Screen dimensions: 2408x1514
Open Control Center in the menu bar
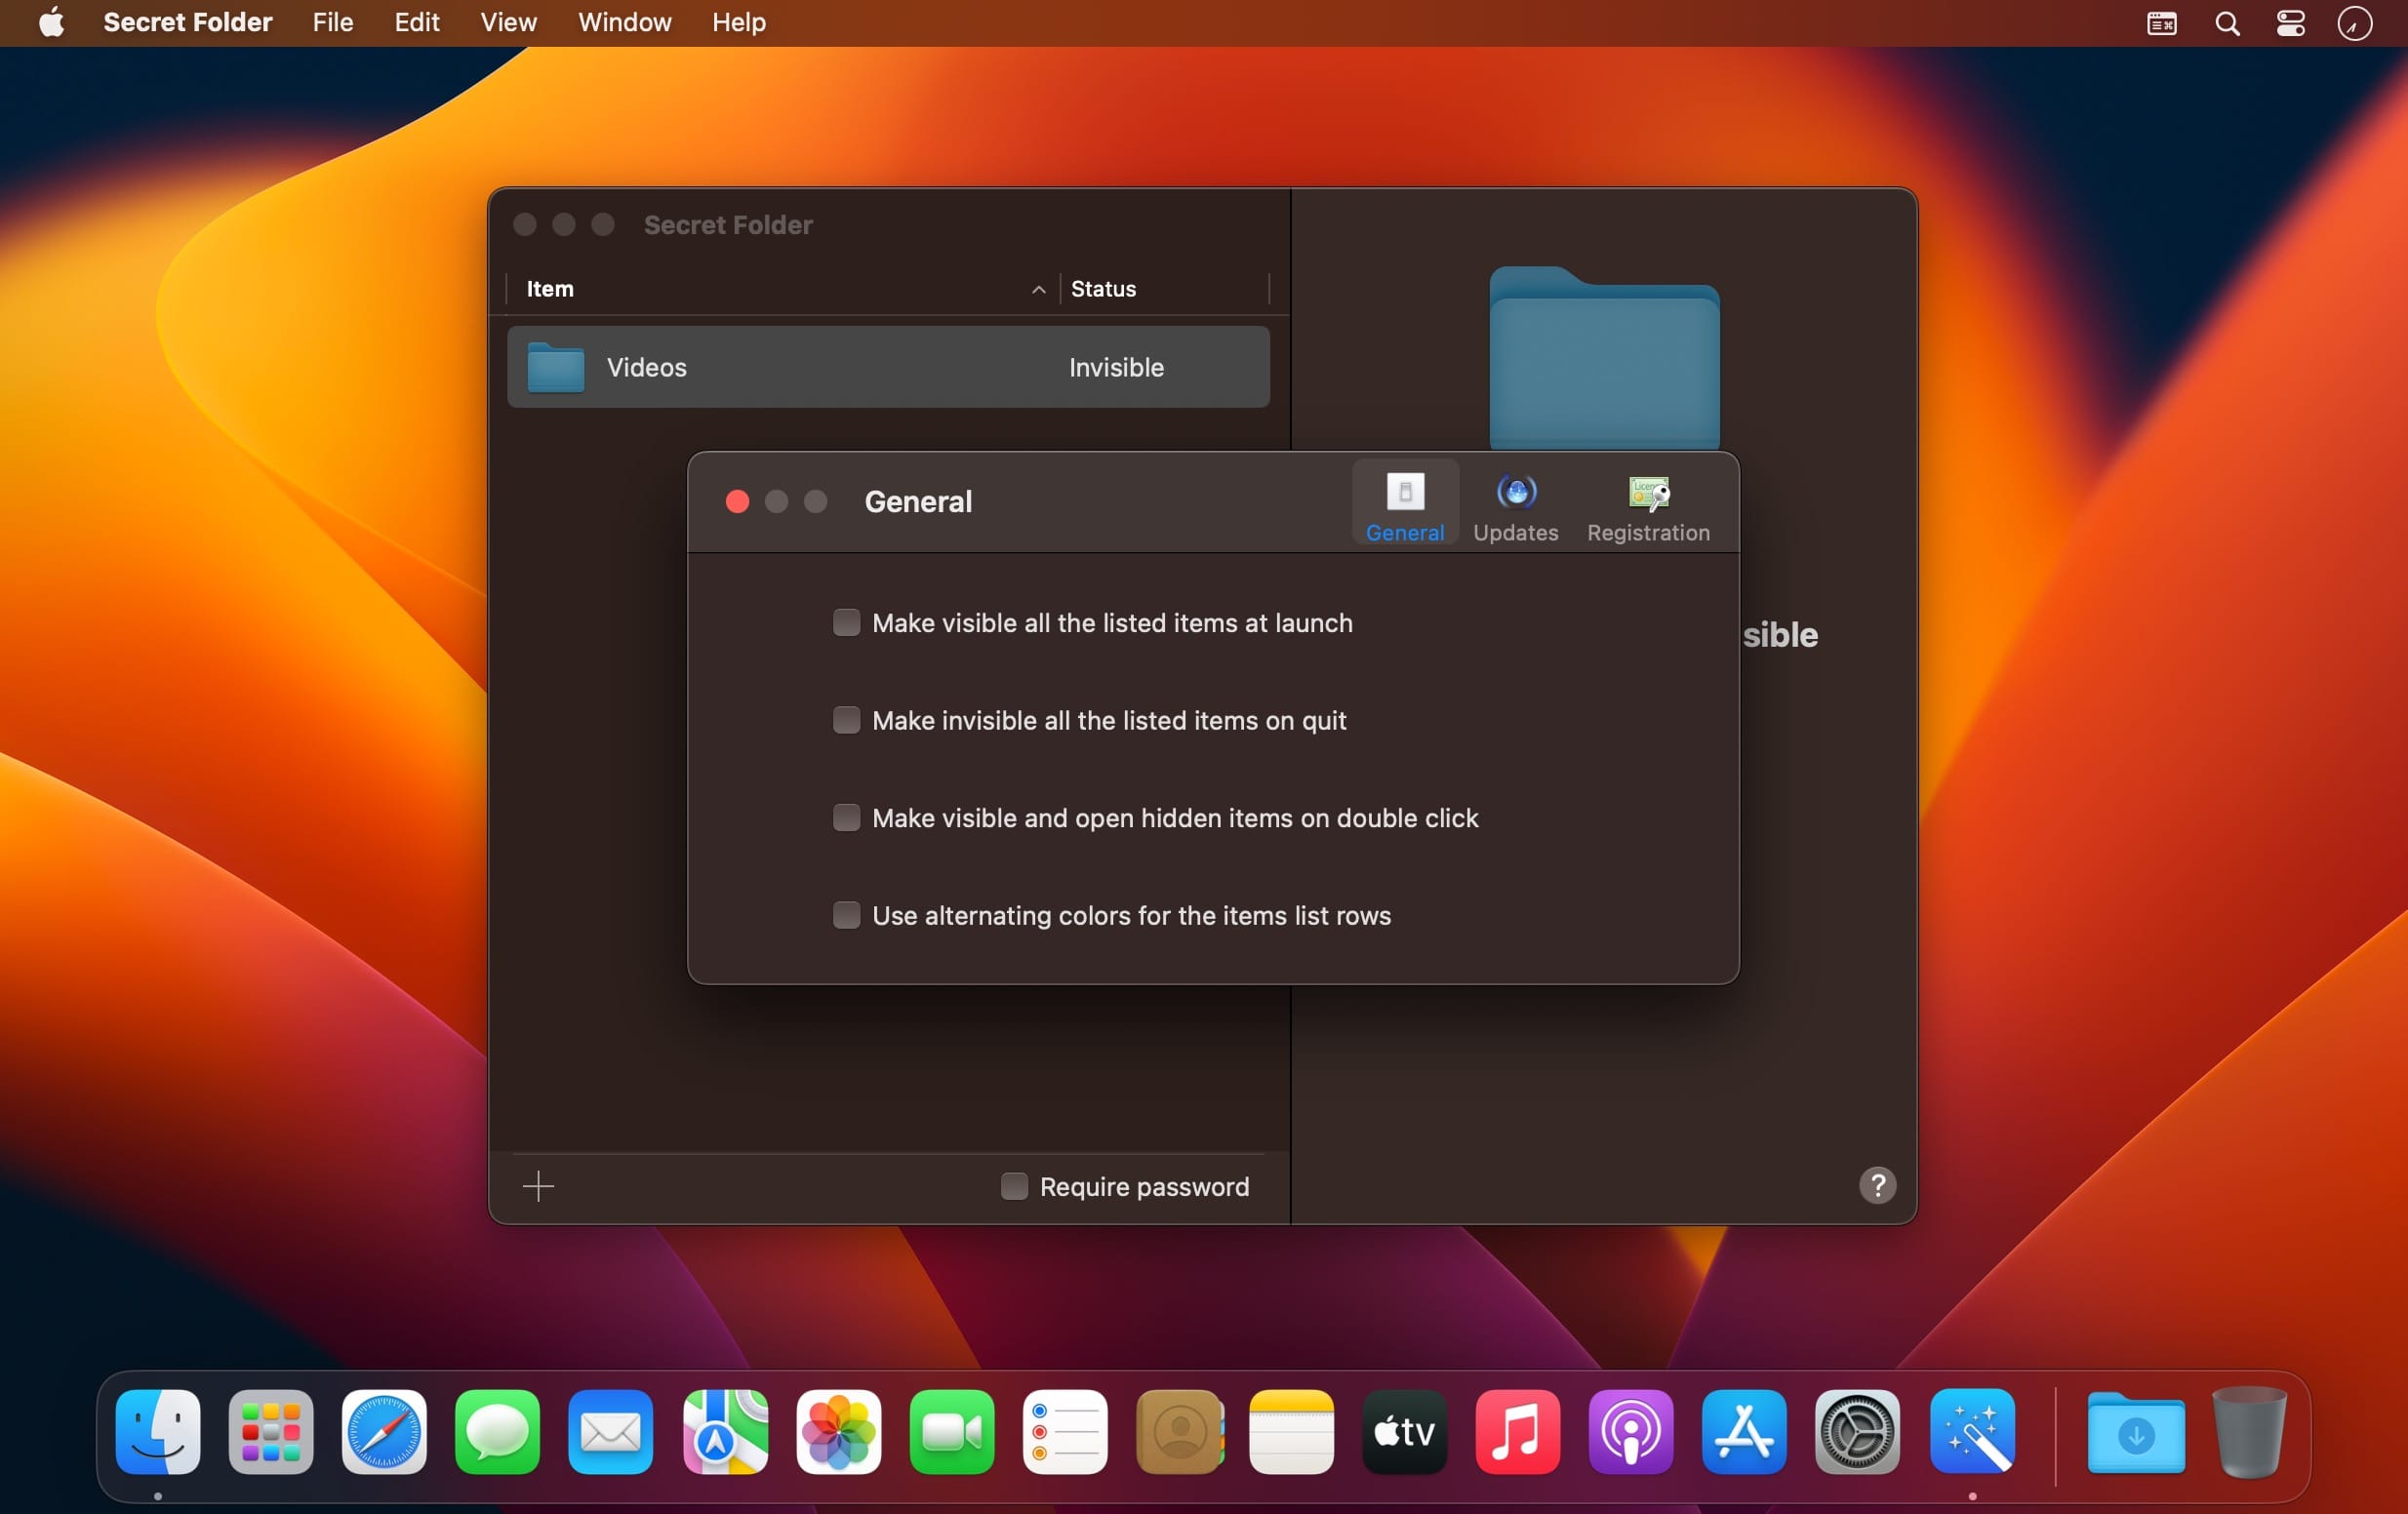(2291, 23)
